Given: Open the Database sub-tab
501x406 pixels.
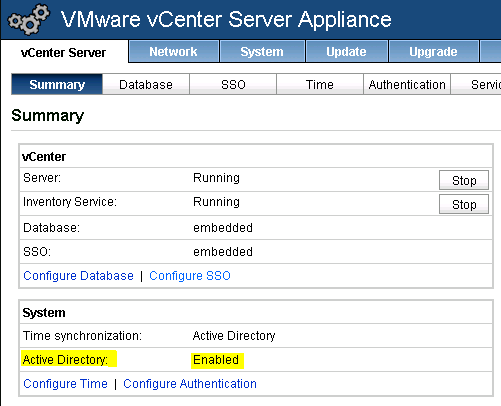Looking at the screenshot, I should coord(146,84).
